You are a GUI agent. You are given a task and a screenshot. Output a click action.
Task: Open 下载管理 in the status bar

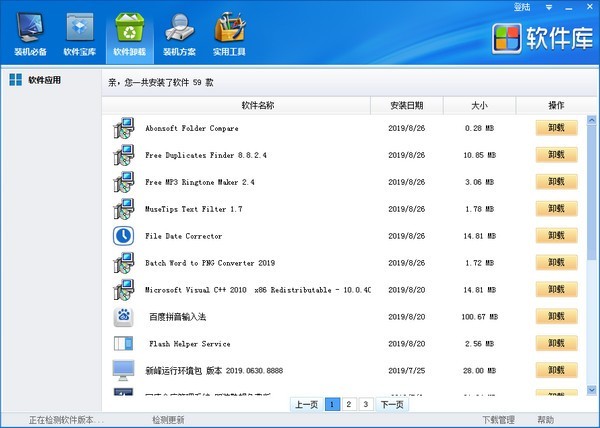point(499,420)
